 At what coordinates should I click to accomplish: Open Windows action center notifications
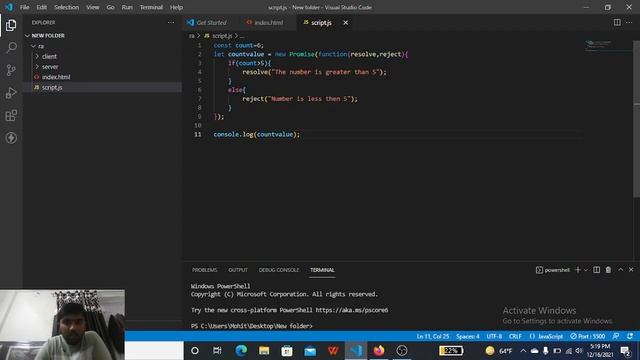pos(625,351)
